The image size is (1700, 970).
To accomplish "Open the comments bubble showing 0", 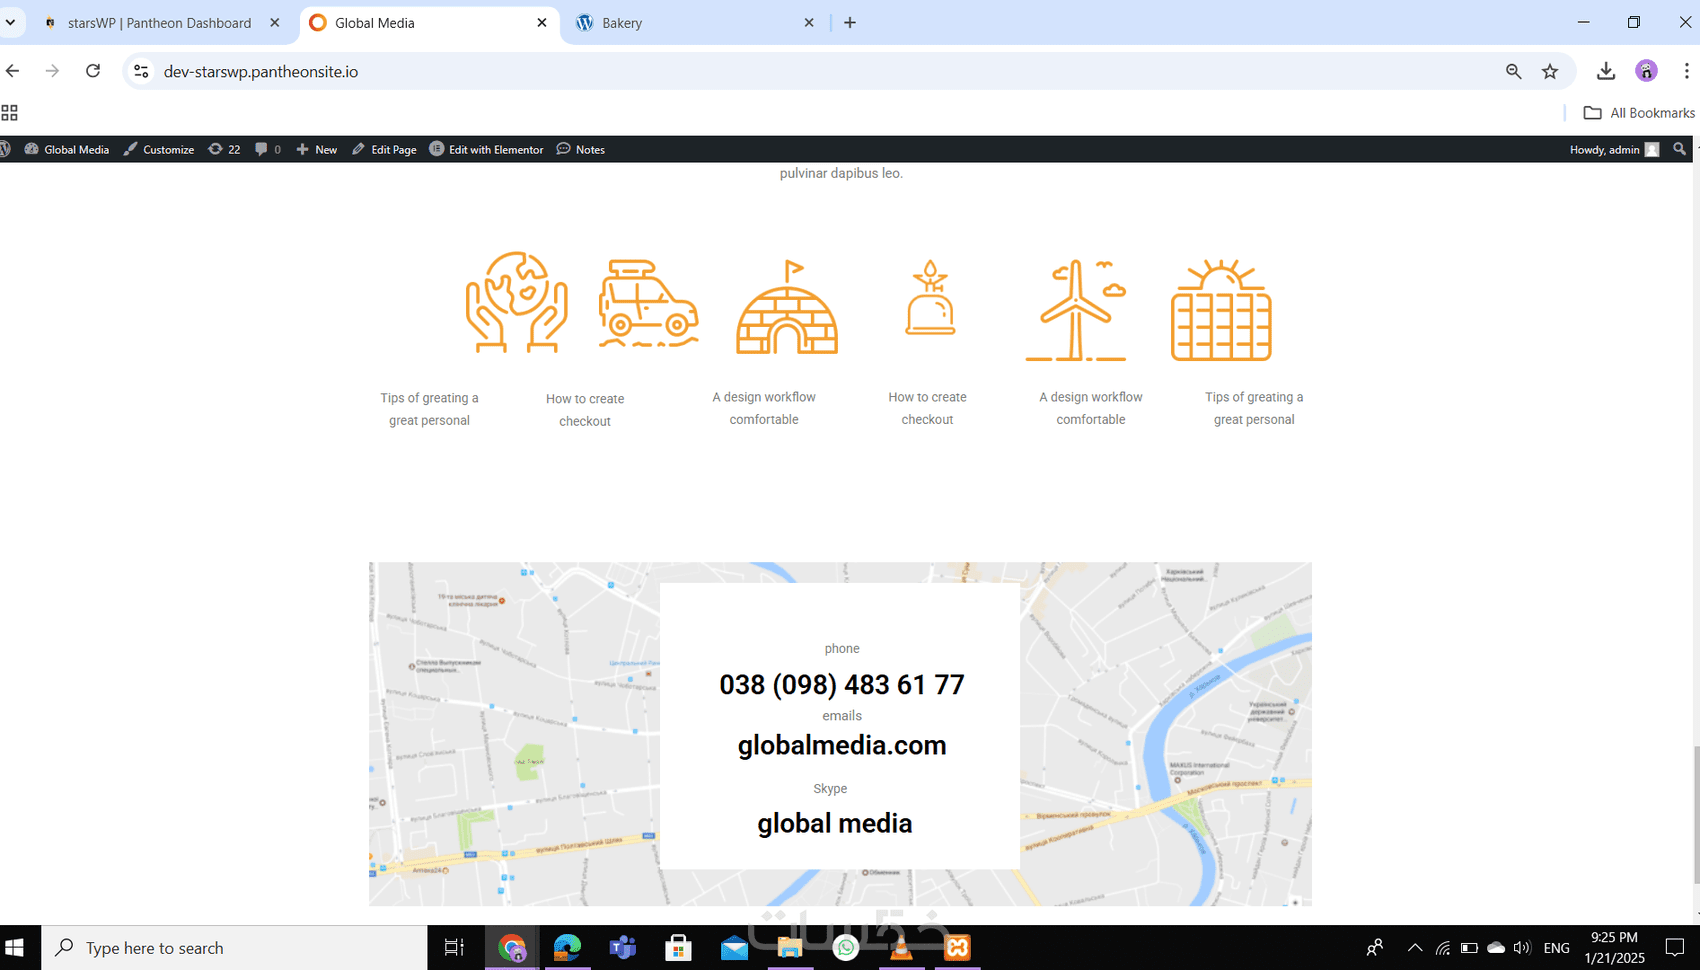I will coord(268,149).
